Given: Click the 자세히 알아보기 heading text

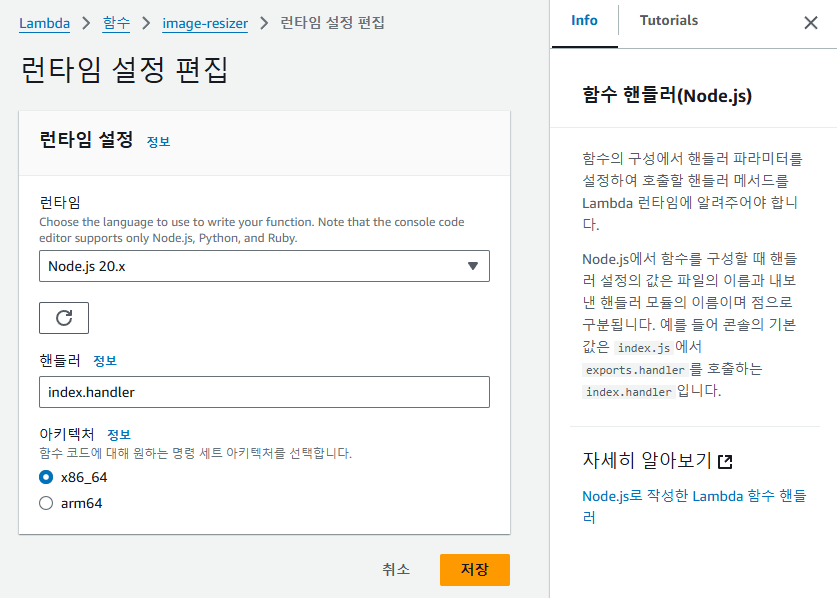Looking at the screenshot, I should tap(647, 460).
